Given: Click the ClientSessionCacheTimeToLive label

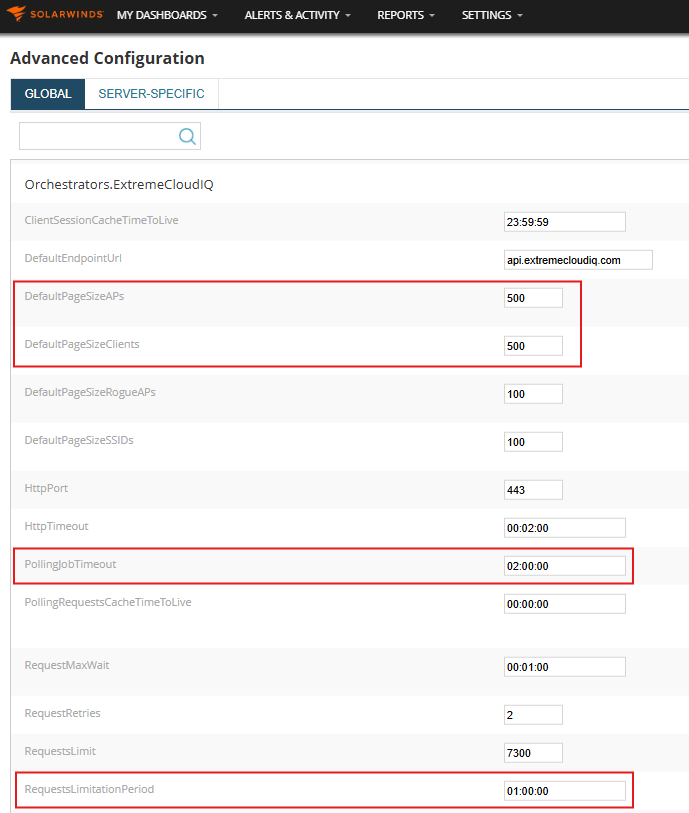Looking at the screenshot, I should tap(101, 220).
